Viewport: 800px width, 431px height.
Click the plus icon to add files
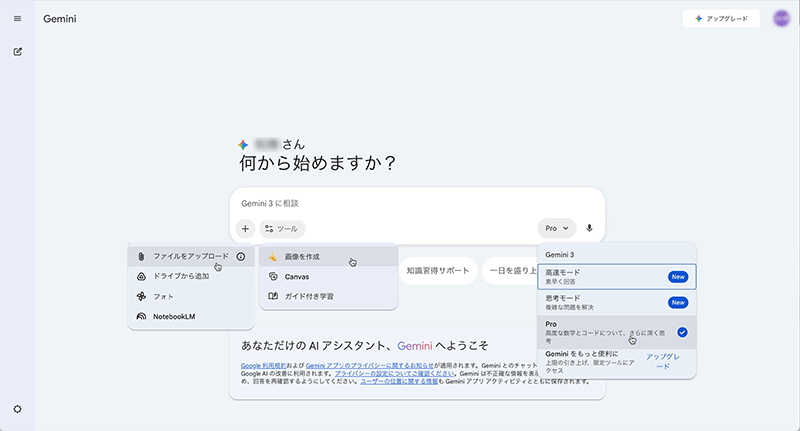(x=245, y=228)
